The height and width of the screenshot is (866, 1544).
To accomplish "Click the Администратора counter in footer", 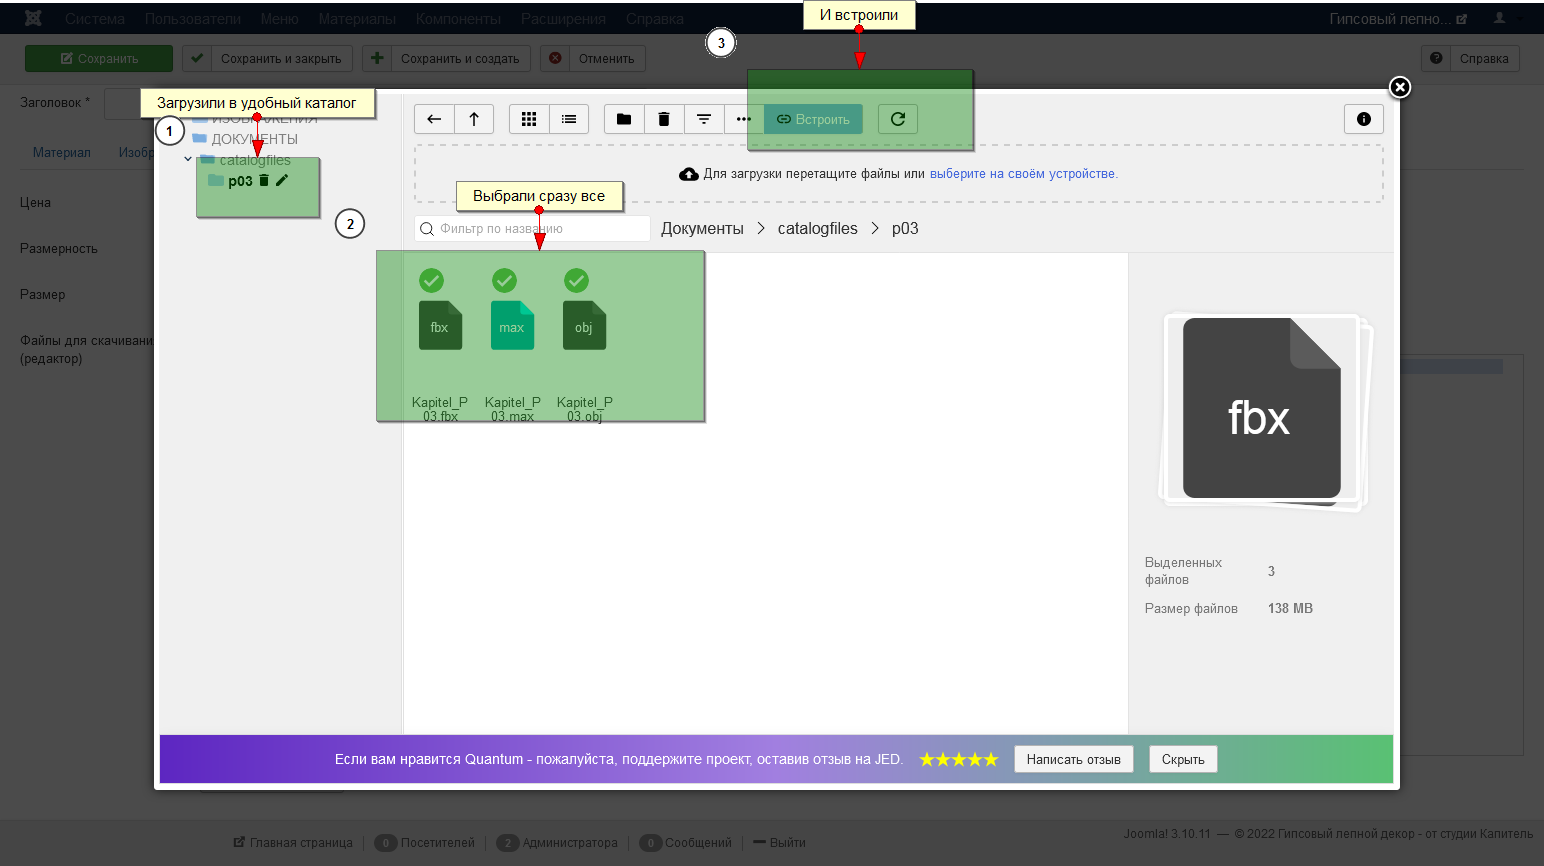I will pos(557,842).
